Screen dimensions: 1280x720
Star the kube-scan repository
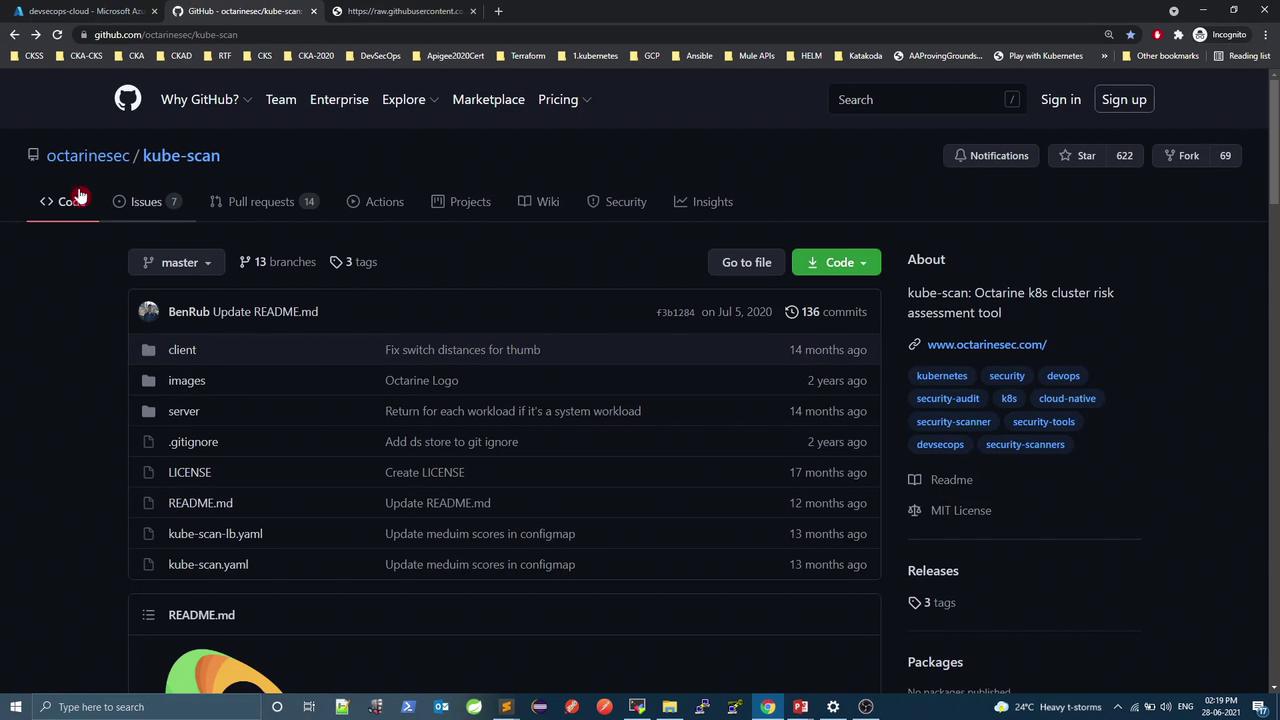pyautogui.click(x=1077, y=156)
